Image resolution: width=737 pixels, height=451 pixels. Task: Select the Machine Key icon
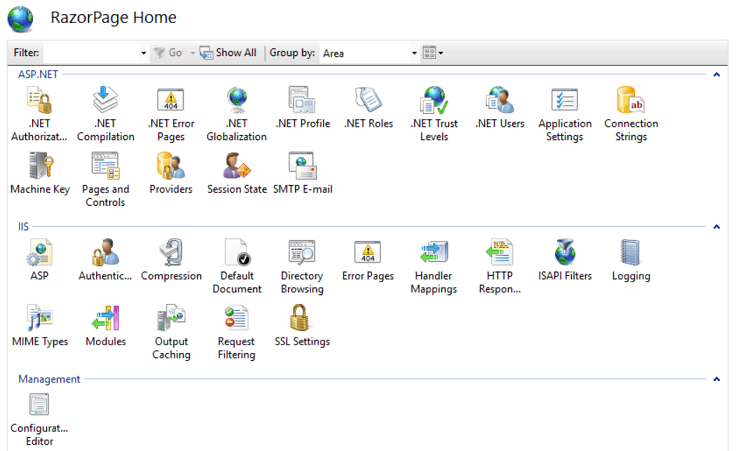pyautogui.click(x=39, y=167)
